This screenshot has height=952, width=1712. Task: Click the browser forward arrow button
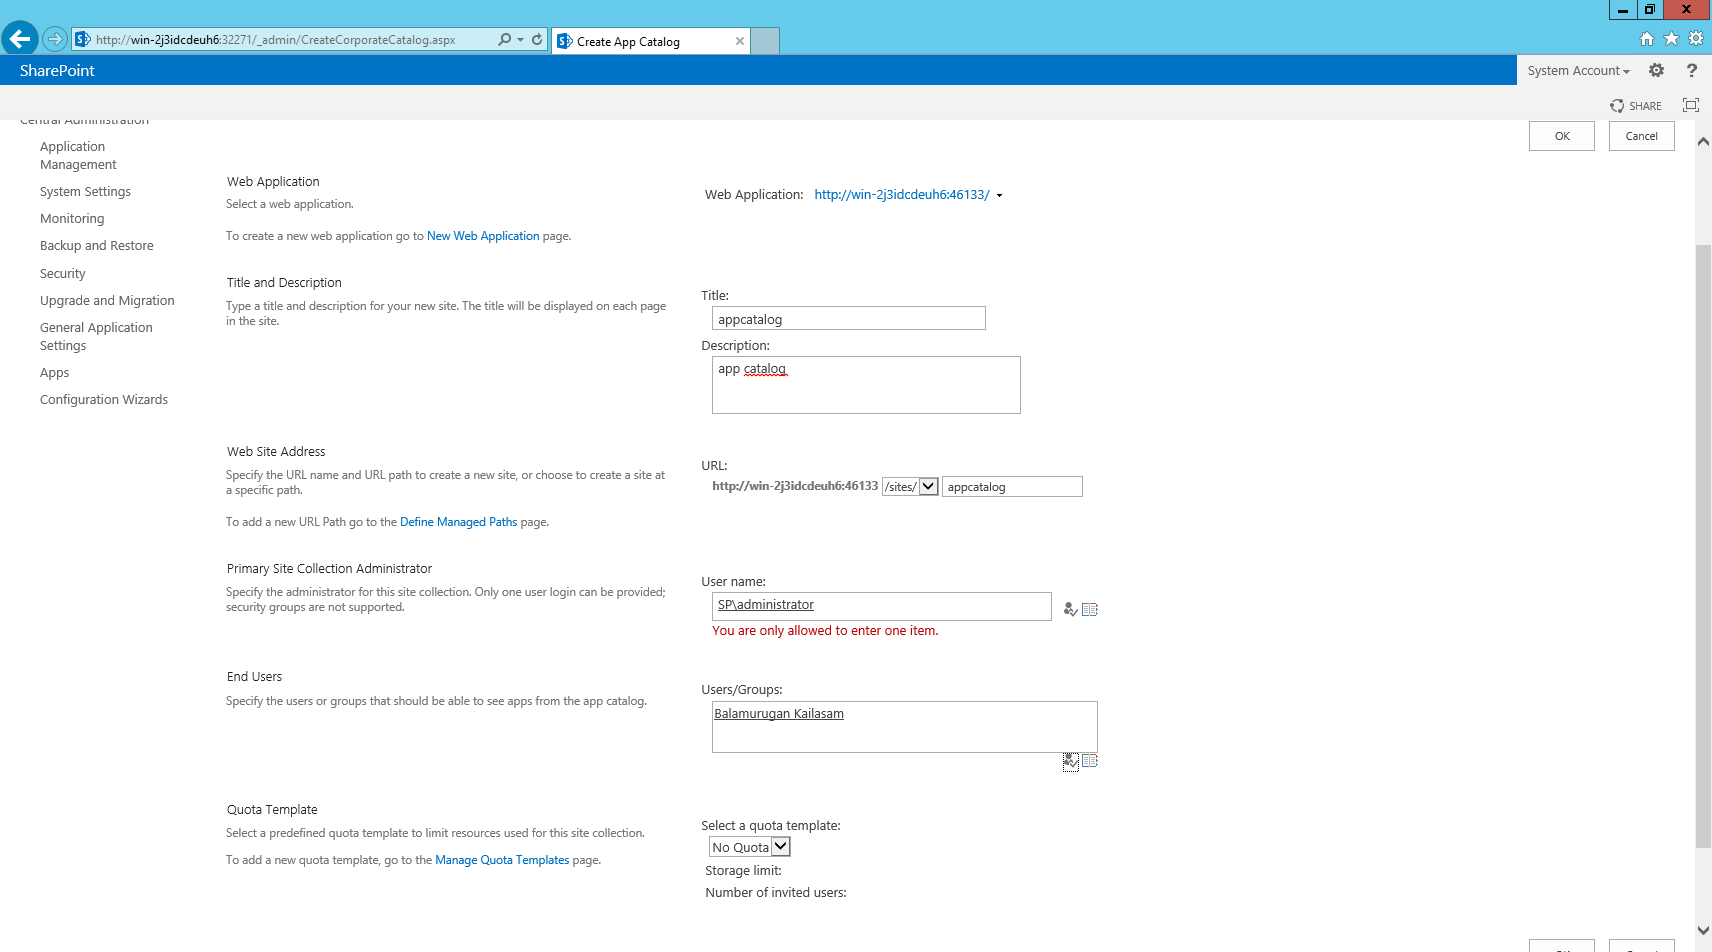coord(55,39)
